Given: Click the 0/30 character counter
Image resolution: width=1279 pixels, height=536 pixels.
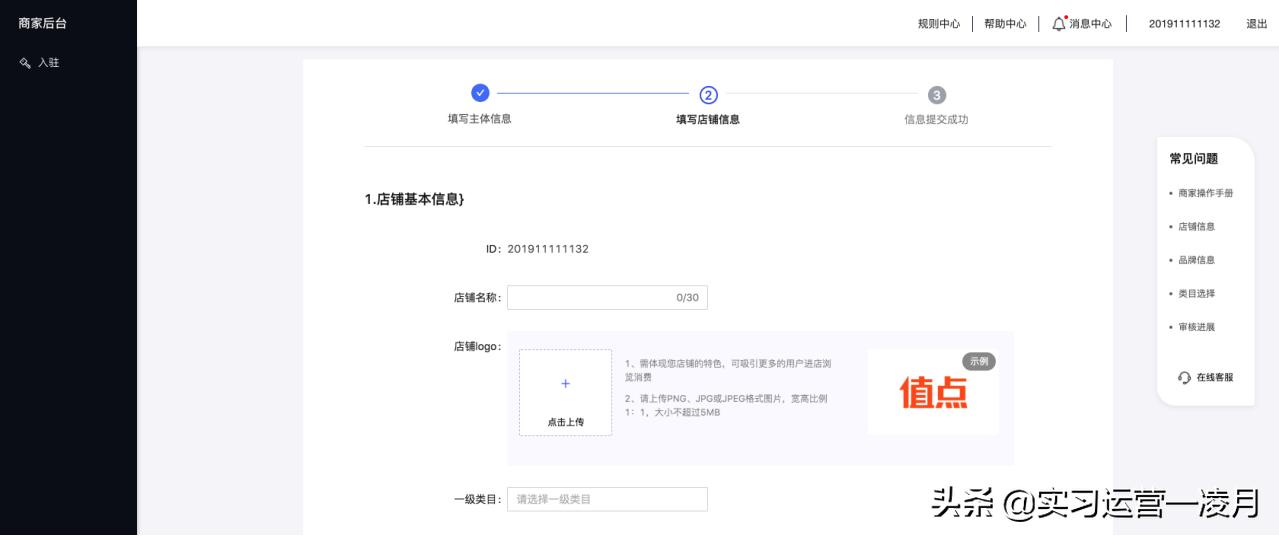Looking at the screenshot, I should pos(688,298).
